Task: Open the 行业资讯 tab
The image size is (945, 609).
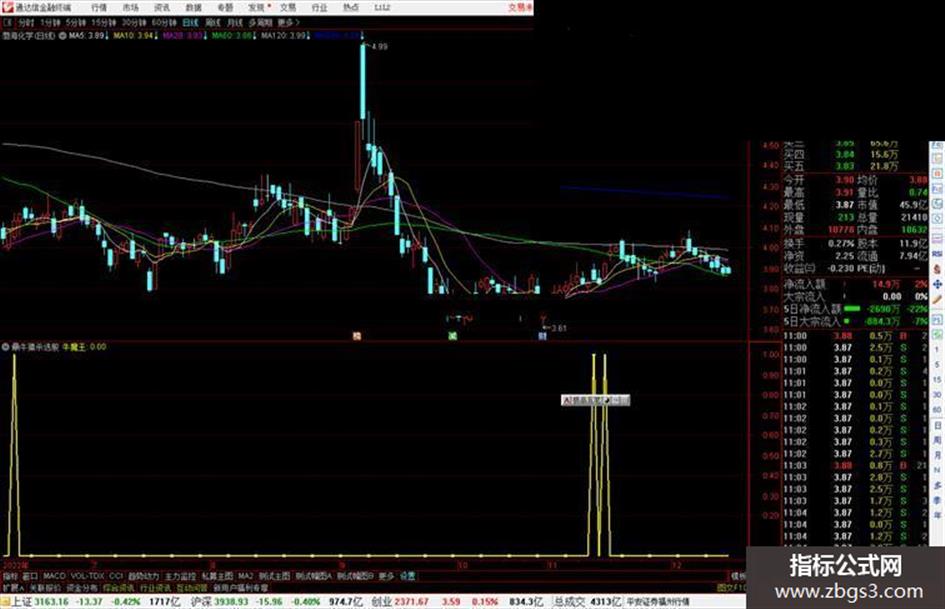Action: [x=155, y=588]
